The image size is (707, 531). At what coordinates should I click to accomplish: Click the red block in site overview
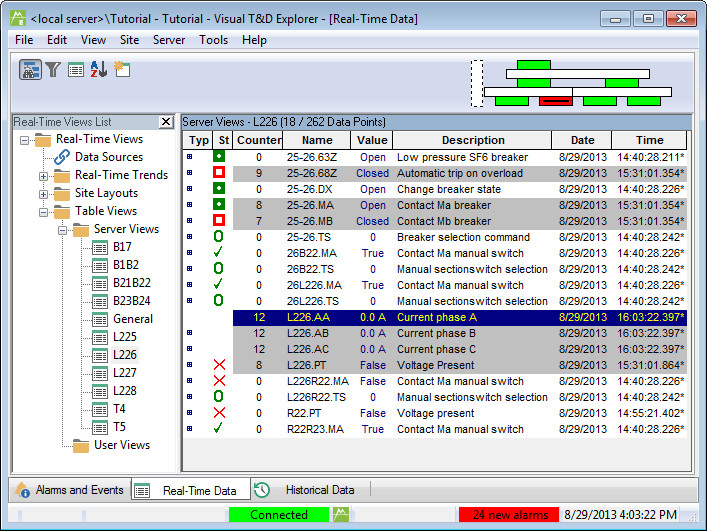coord(556,101)
